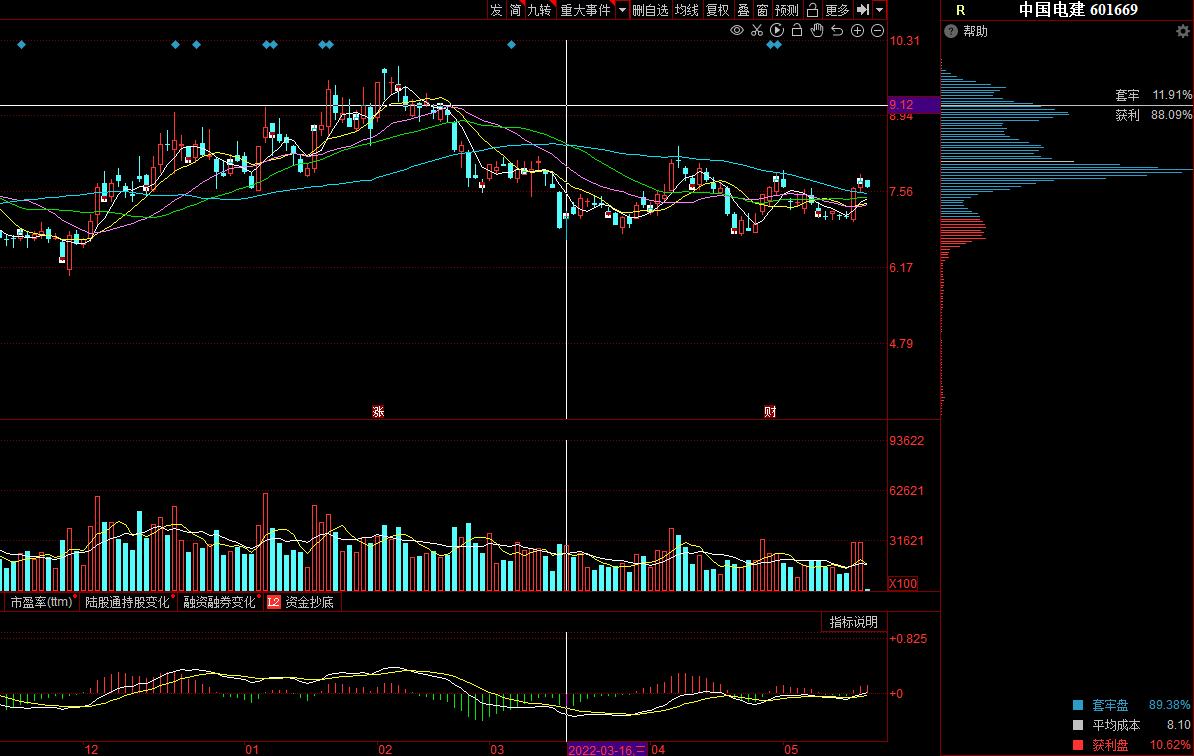Image resolution: width=1194 pixels, height=756 pixels.
Task: Click the 删自选 button
Action: tap(650, 10)
